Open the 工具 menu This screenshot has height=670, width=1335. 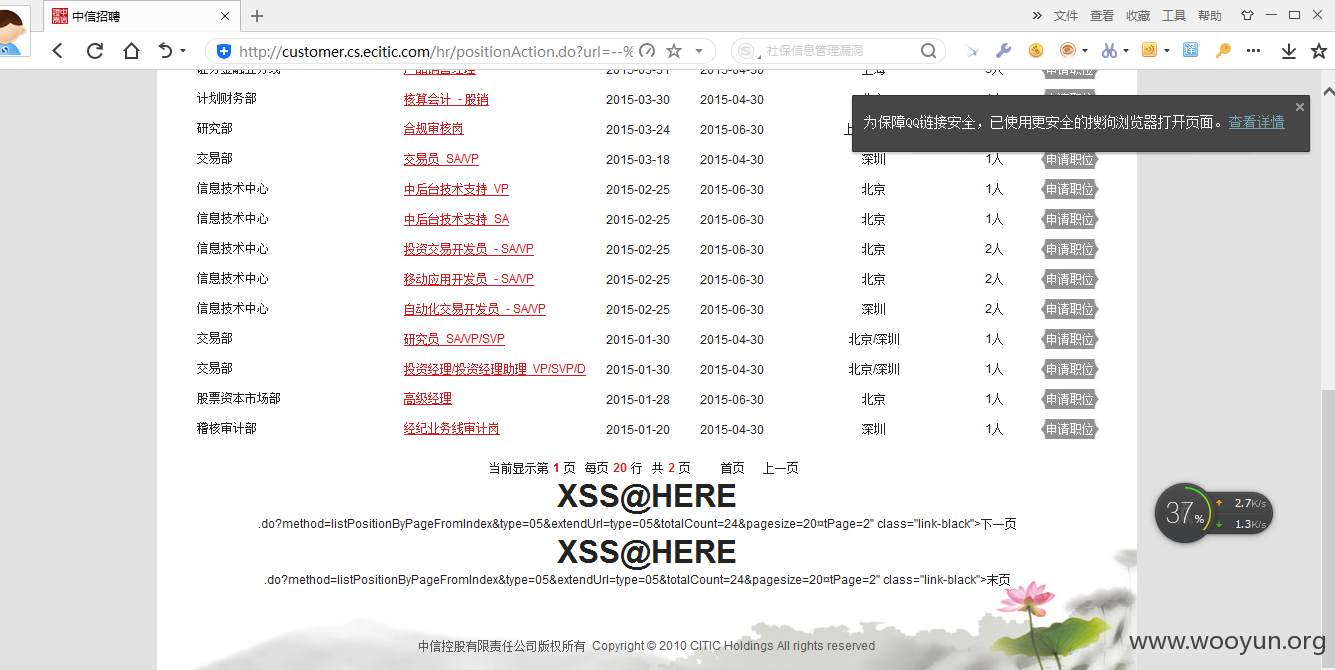click(1174, 16)
